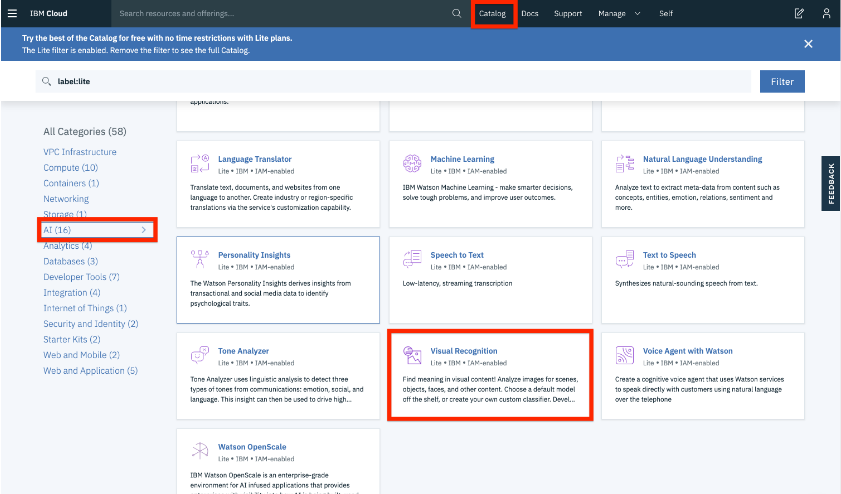Click the Watson OpenScale service icon

(200, 451)
